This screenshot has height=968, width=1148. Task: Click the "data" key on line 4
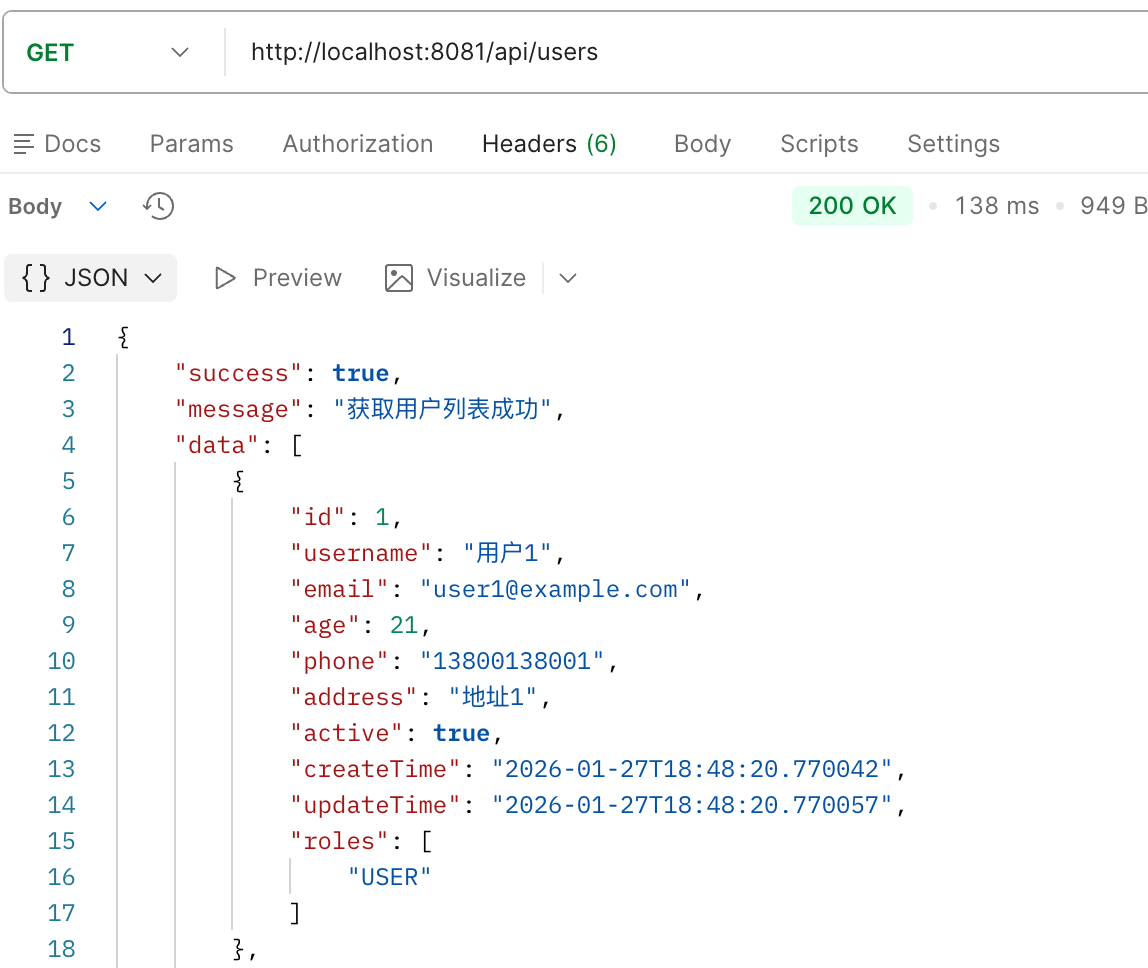tap(217, 445)
